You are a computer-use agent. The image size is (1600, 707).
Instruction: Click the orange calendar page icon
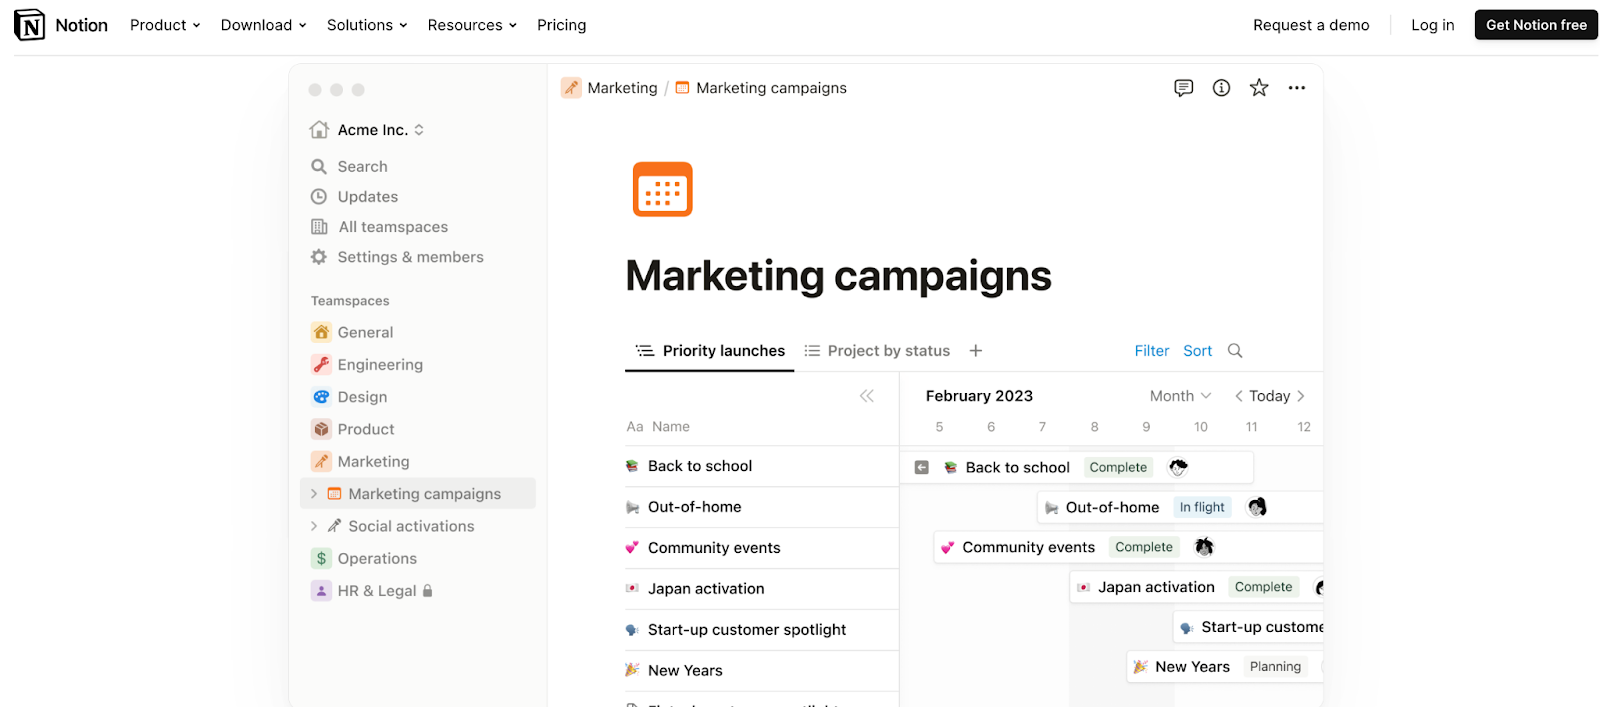pos(662,189)
